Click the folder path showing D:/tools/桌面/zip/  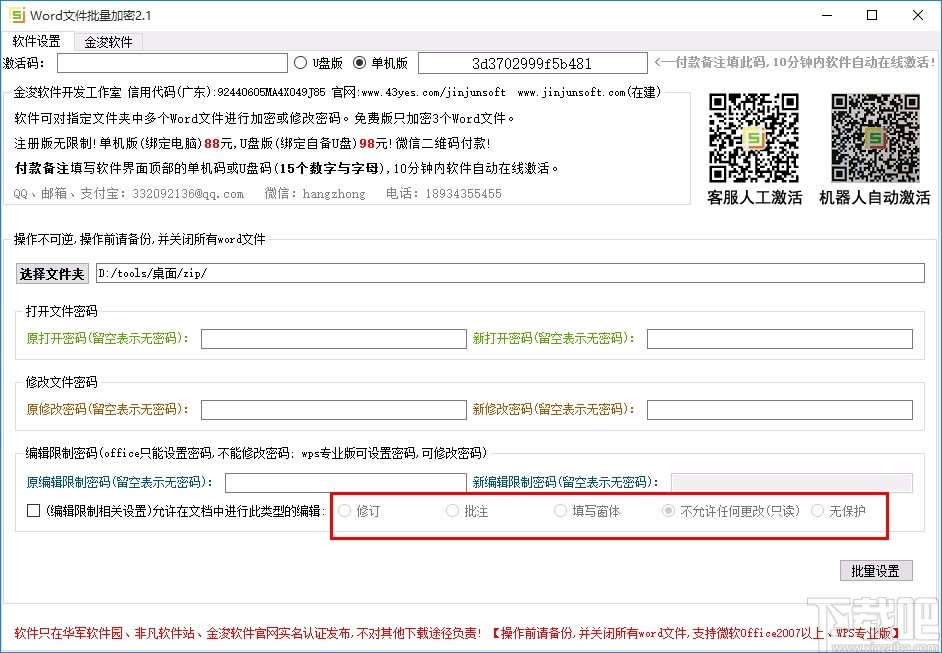point(507,273)
